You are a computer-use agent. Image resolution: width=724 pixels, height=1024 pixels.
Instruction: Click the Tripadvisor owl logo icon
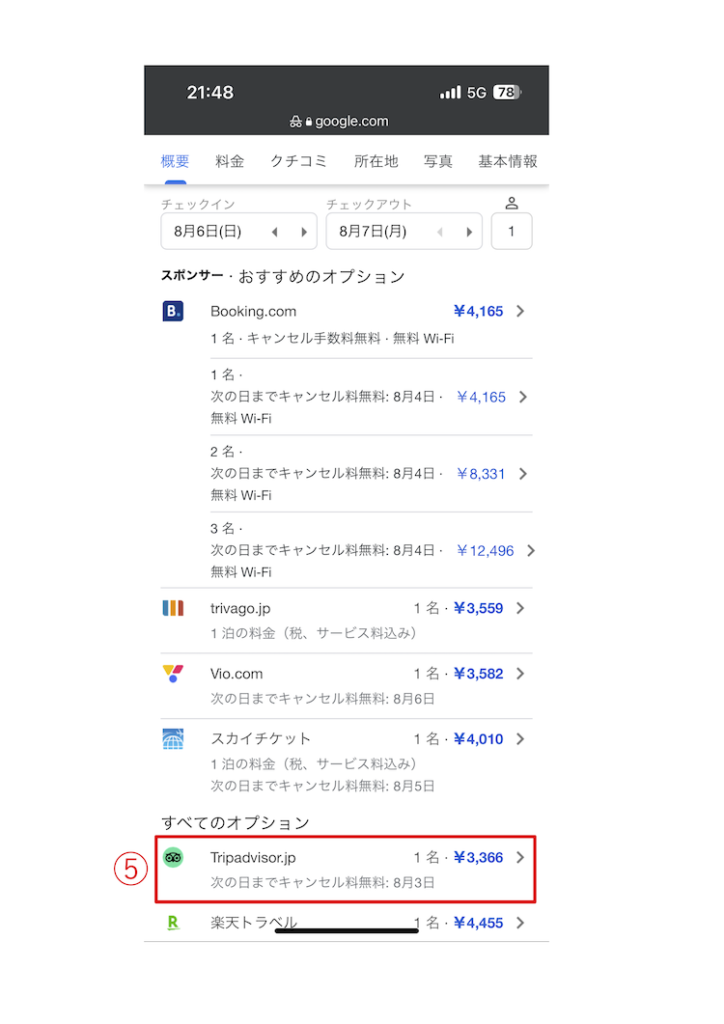(173, 857)
